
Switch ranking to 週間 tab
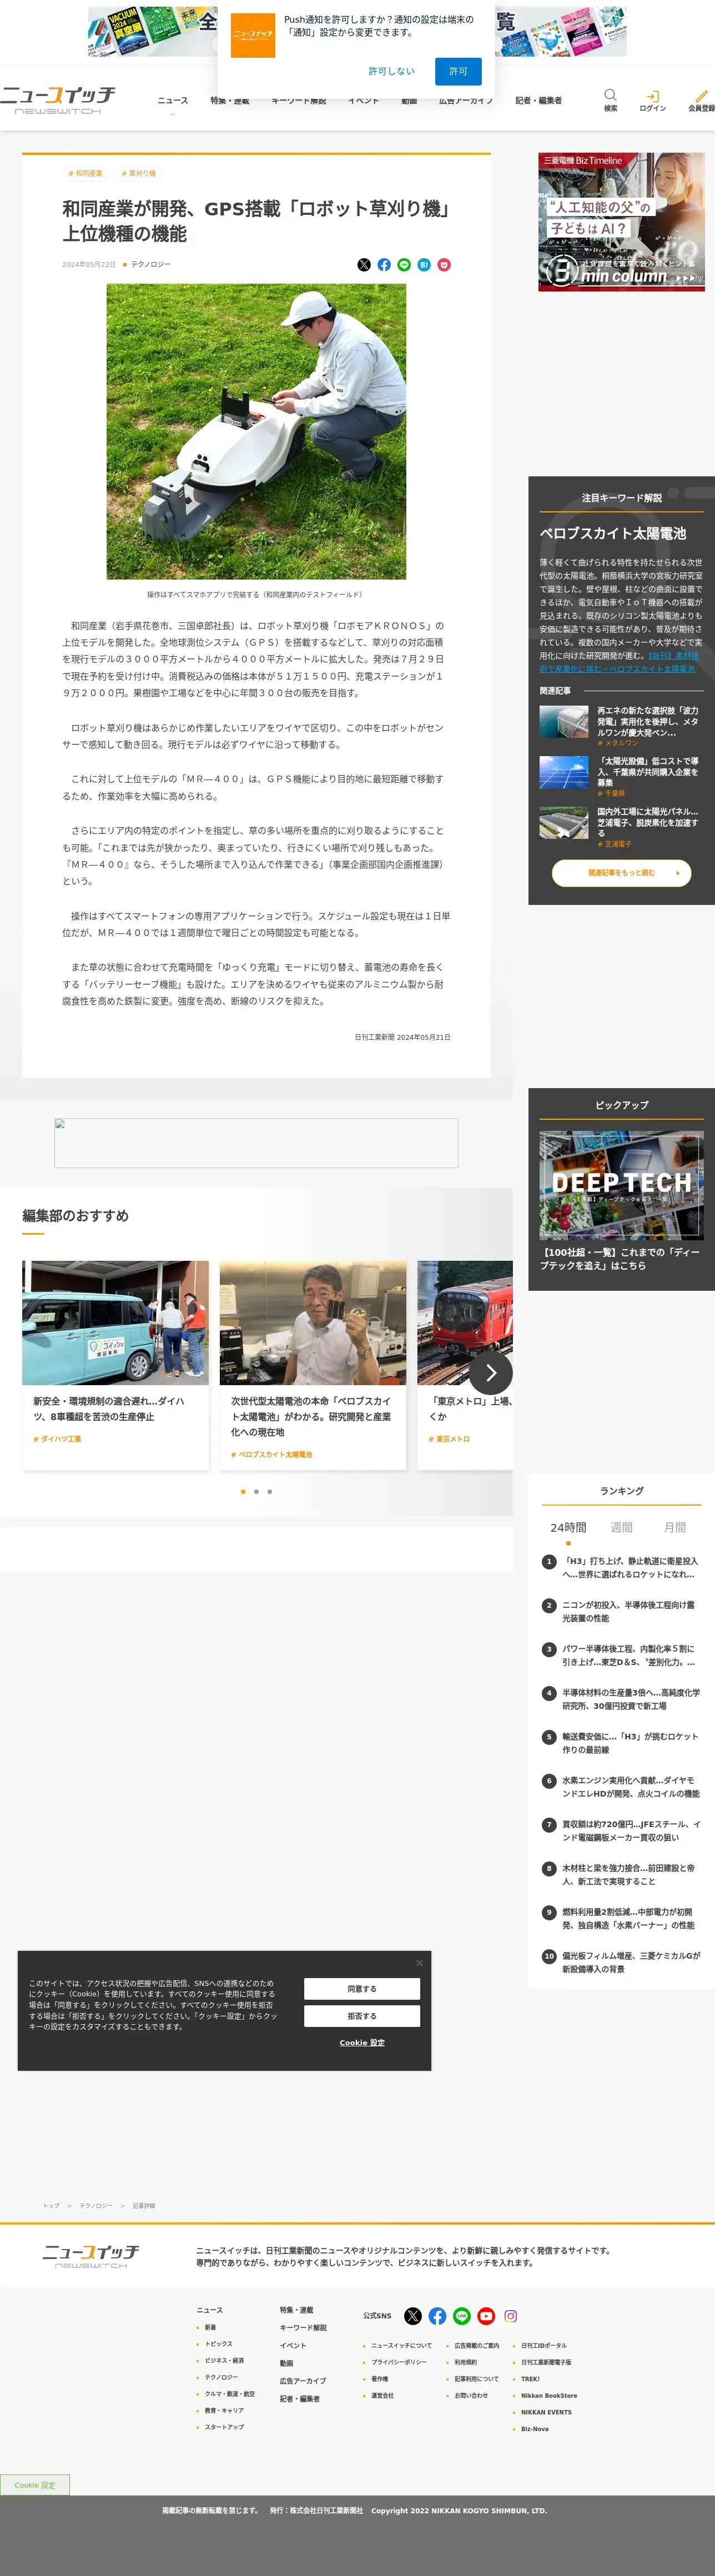coord(621,1527)
